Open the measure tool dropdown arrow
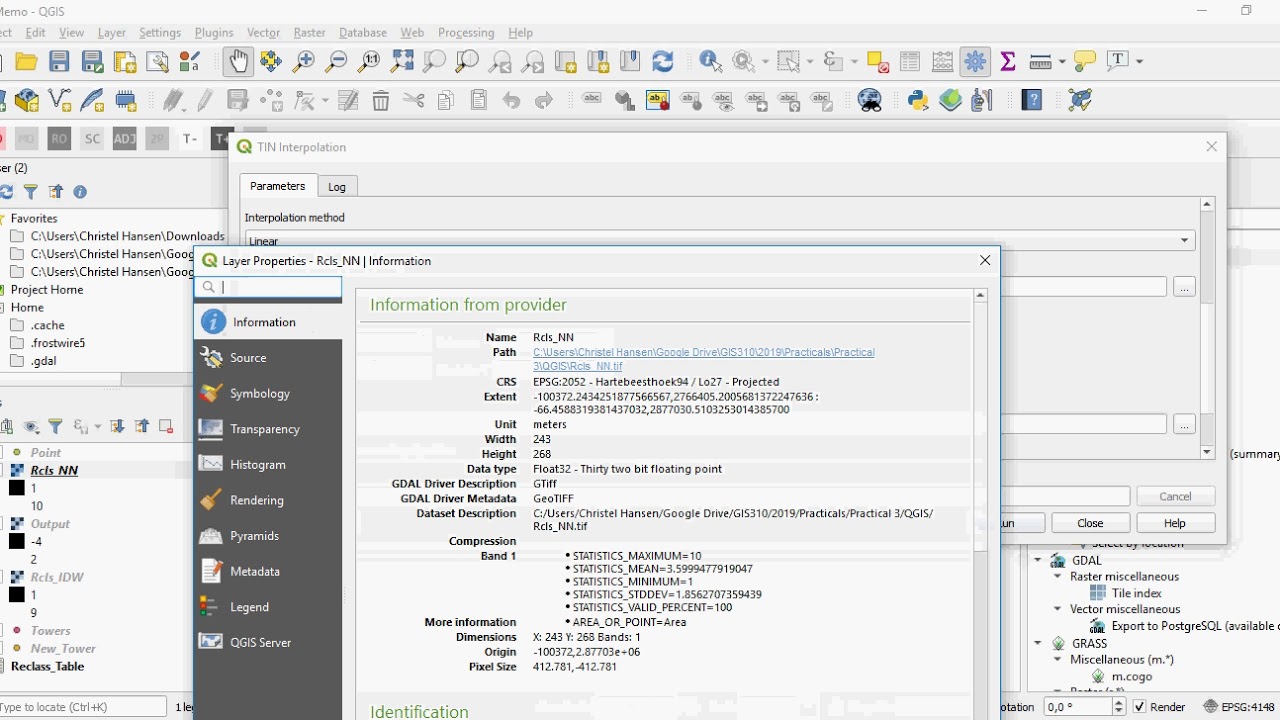Viewport: 1280px width, 720px height. click(1062, 61)
